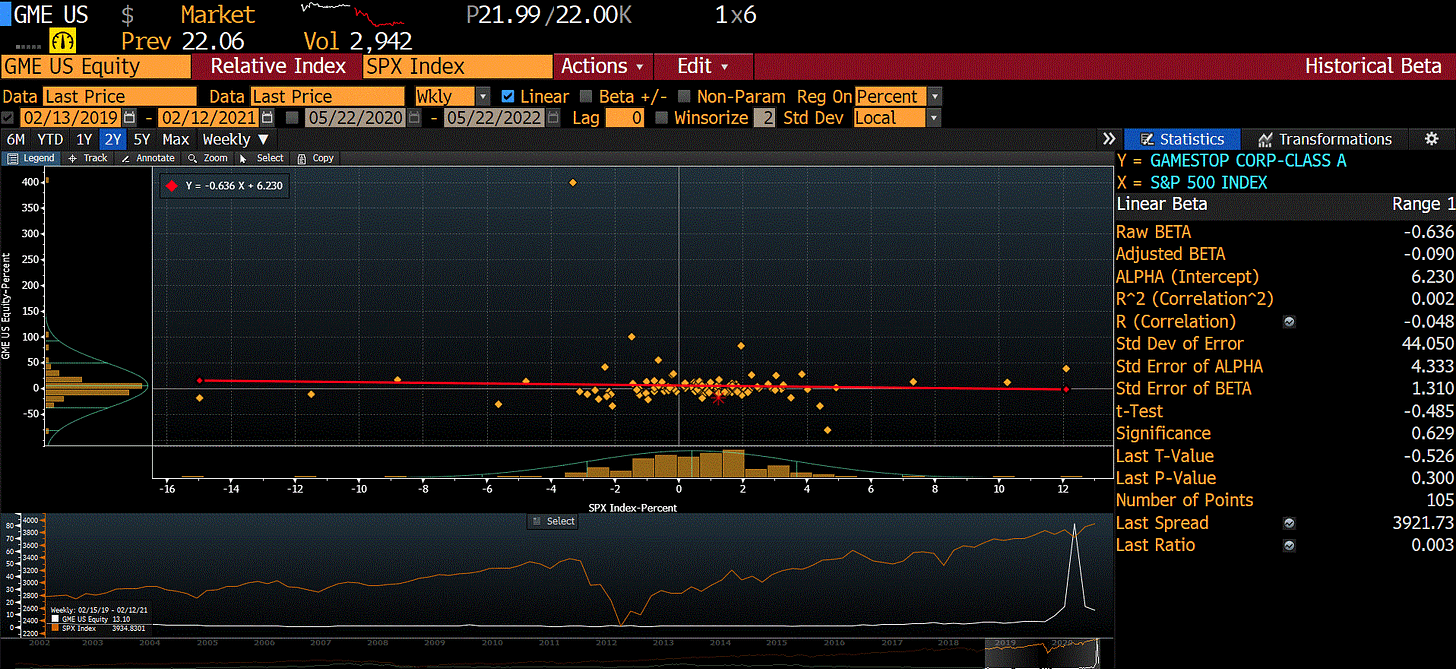Image resolution: width=1456 pixels, height=669 pixels.
Task: Click the 05/22/2022 date field
Action: [493, 118]
